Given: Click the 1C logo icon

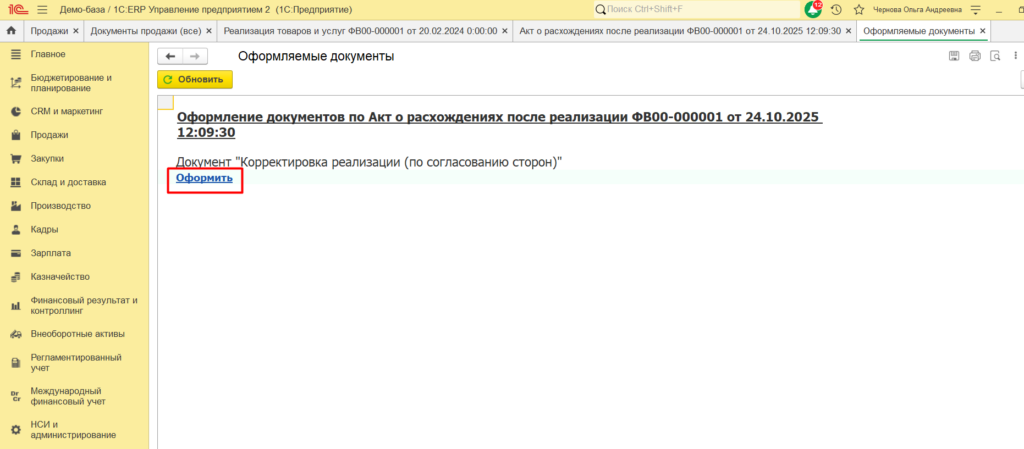Looking at the screenshot, I should coord(17,10).
